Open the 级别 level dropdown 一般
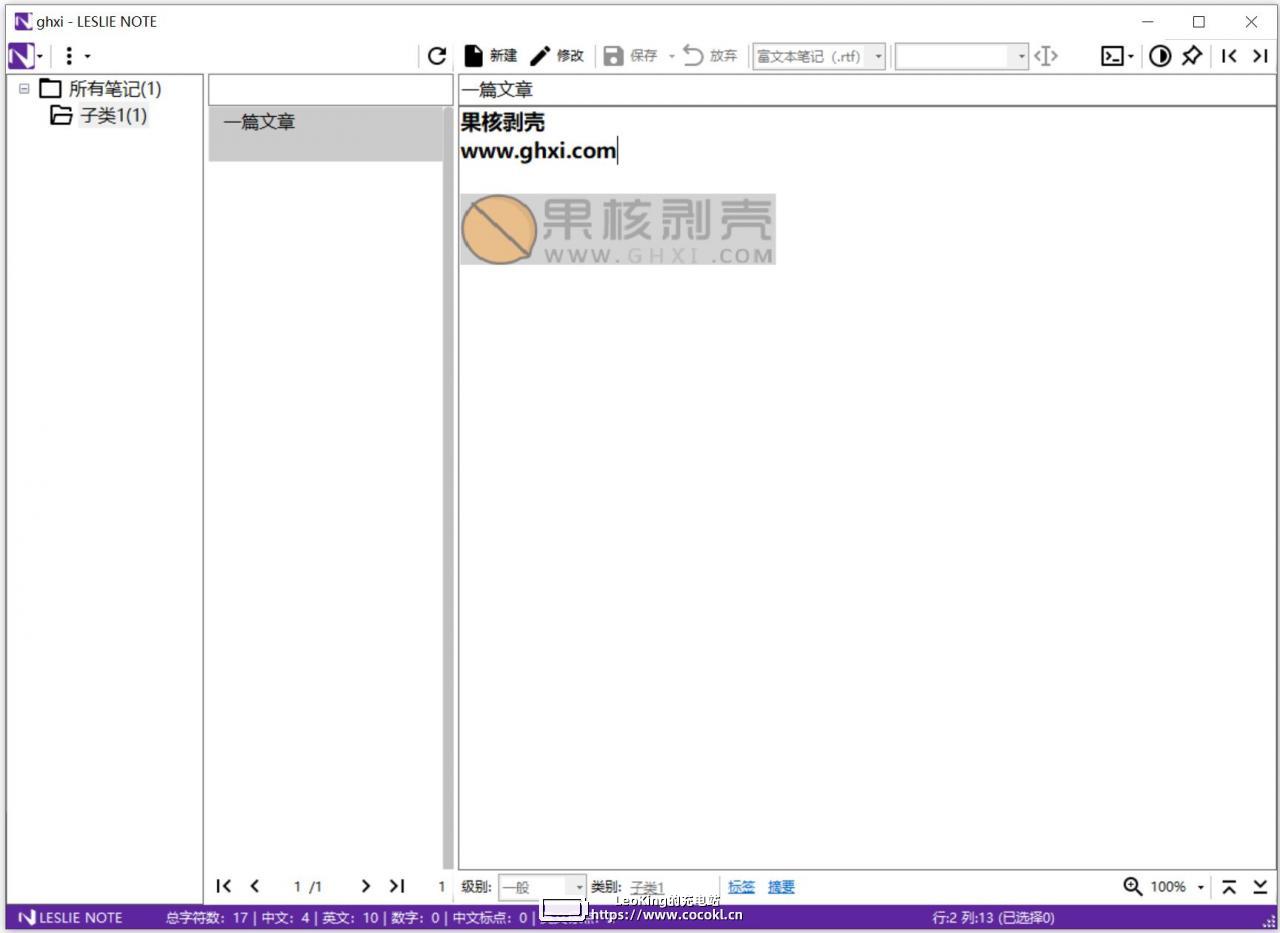This screenshot has width=1280, height=933. pos(542,887)
